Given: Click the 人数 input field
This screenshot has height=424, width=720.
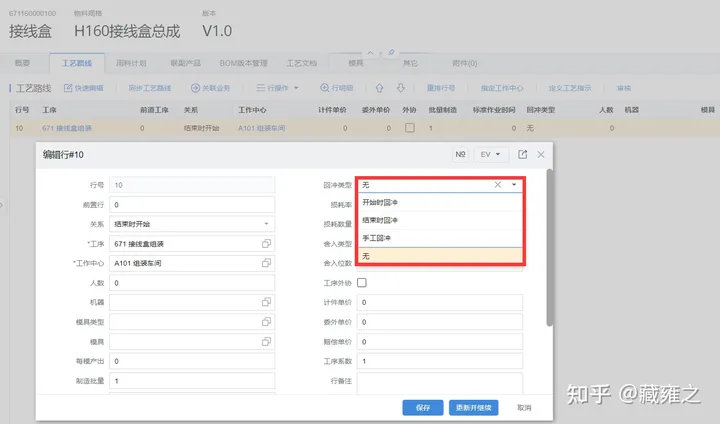Looking at the screenshot, I should (x=192, y=283).
